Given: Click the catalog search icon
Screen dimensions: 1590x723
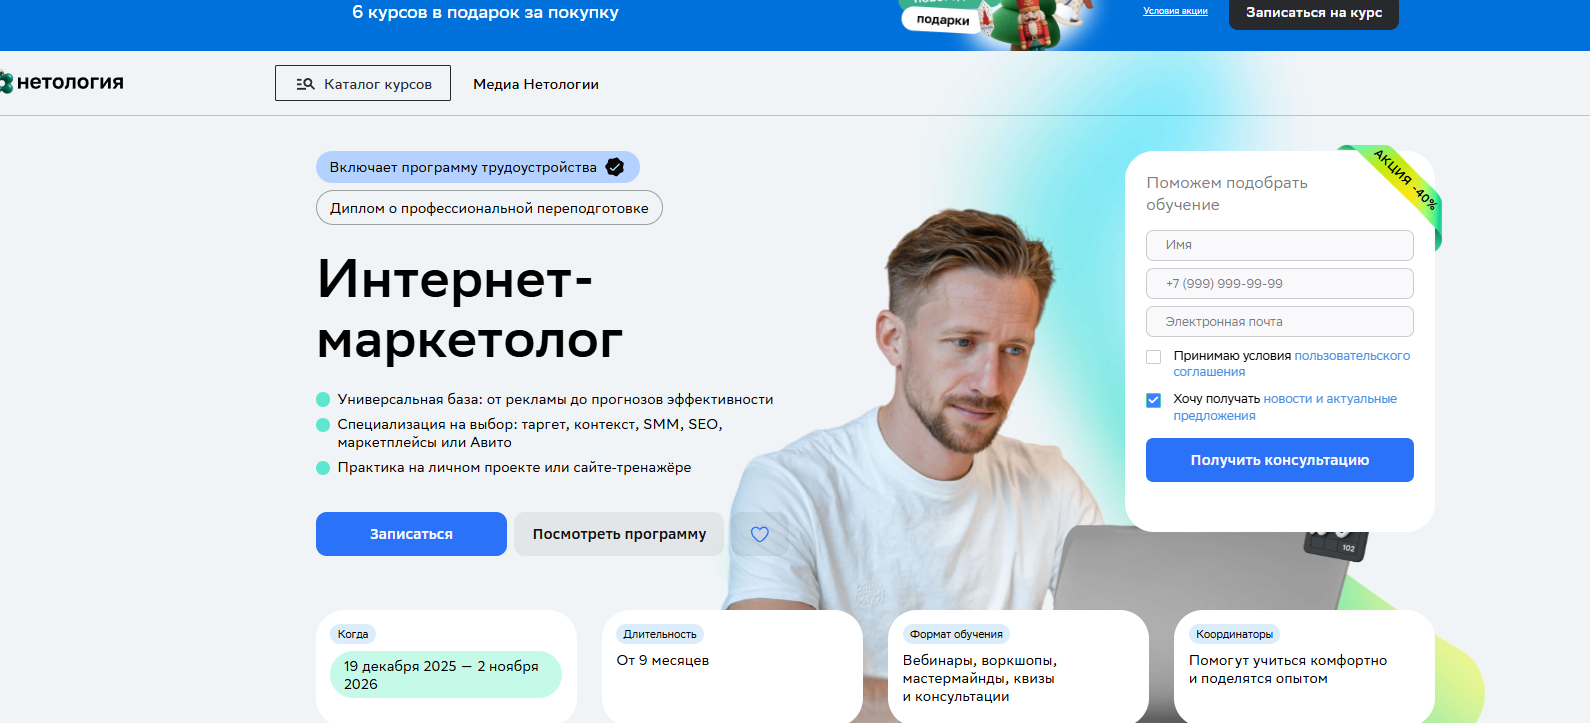Looking at the screenshot, I should click(306, 84).
